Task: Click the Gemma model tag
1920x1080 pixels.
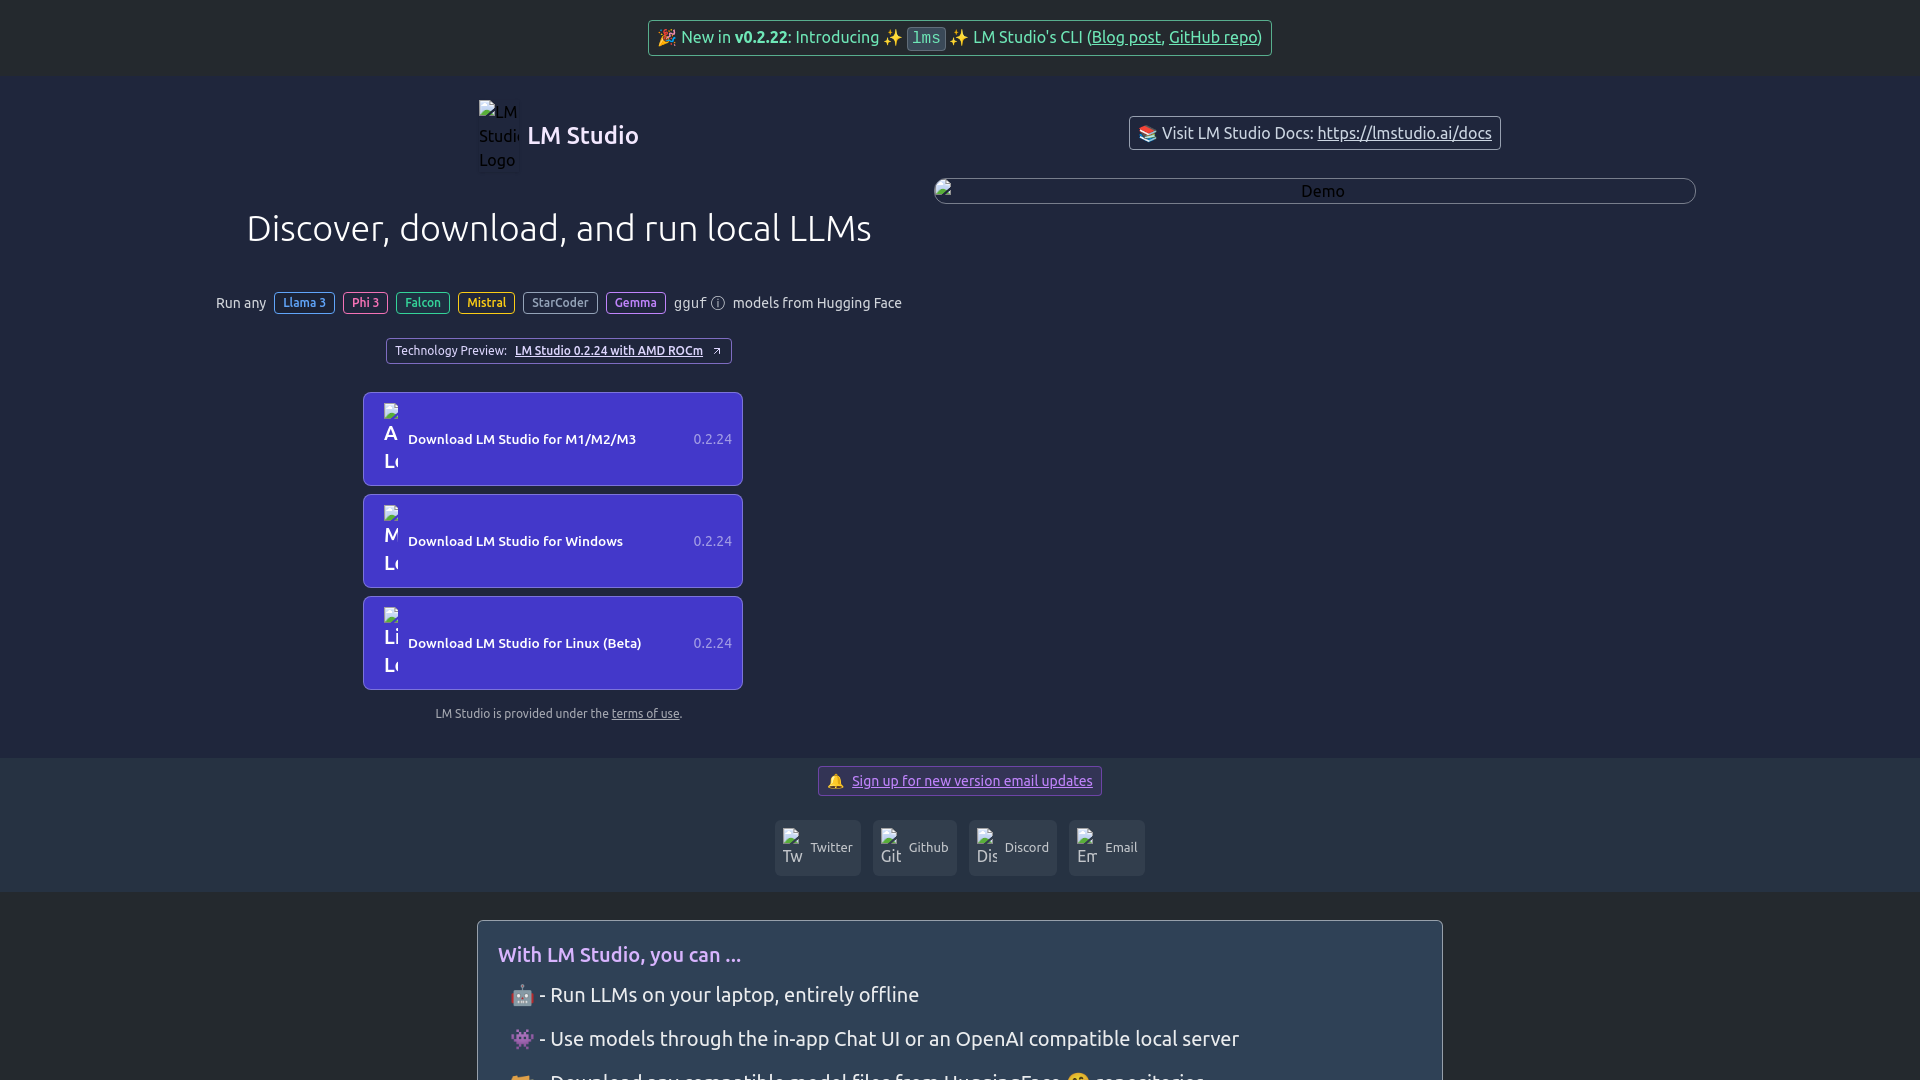Action: (635, 303)
